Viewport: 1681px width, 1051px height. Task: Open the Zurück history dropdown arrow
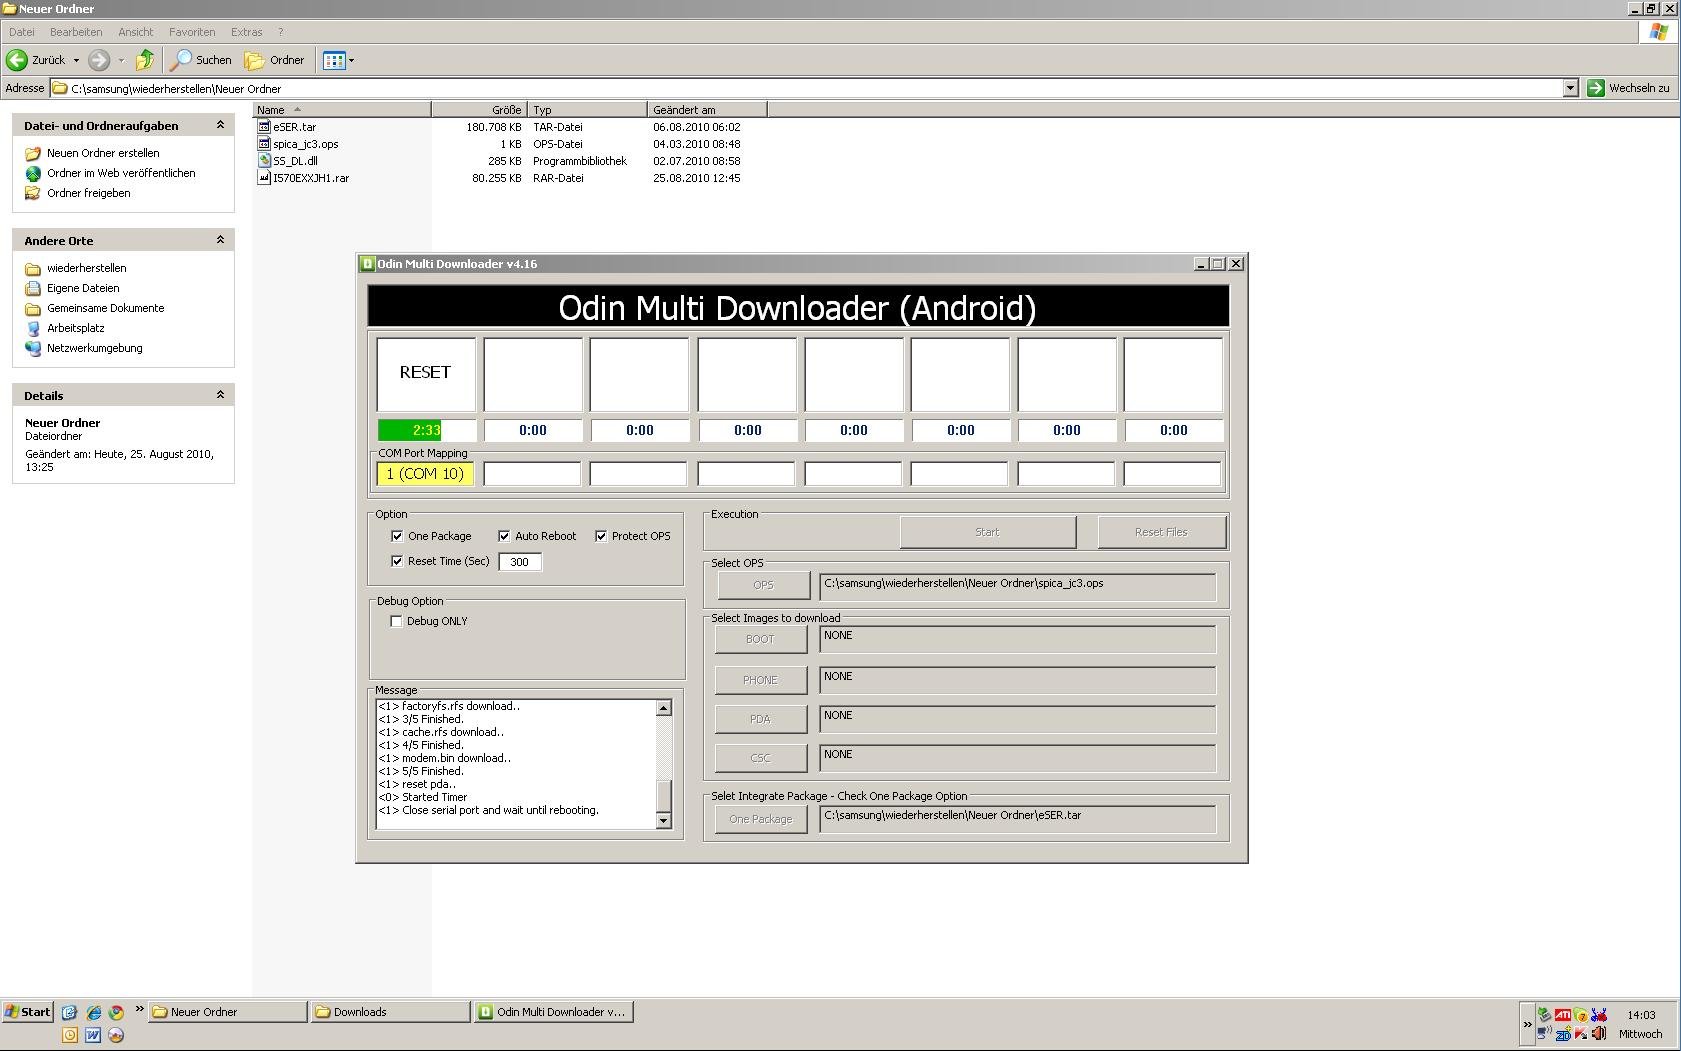(76, 60)
